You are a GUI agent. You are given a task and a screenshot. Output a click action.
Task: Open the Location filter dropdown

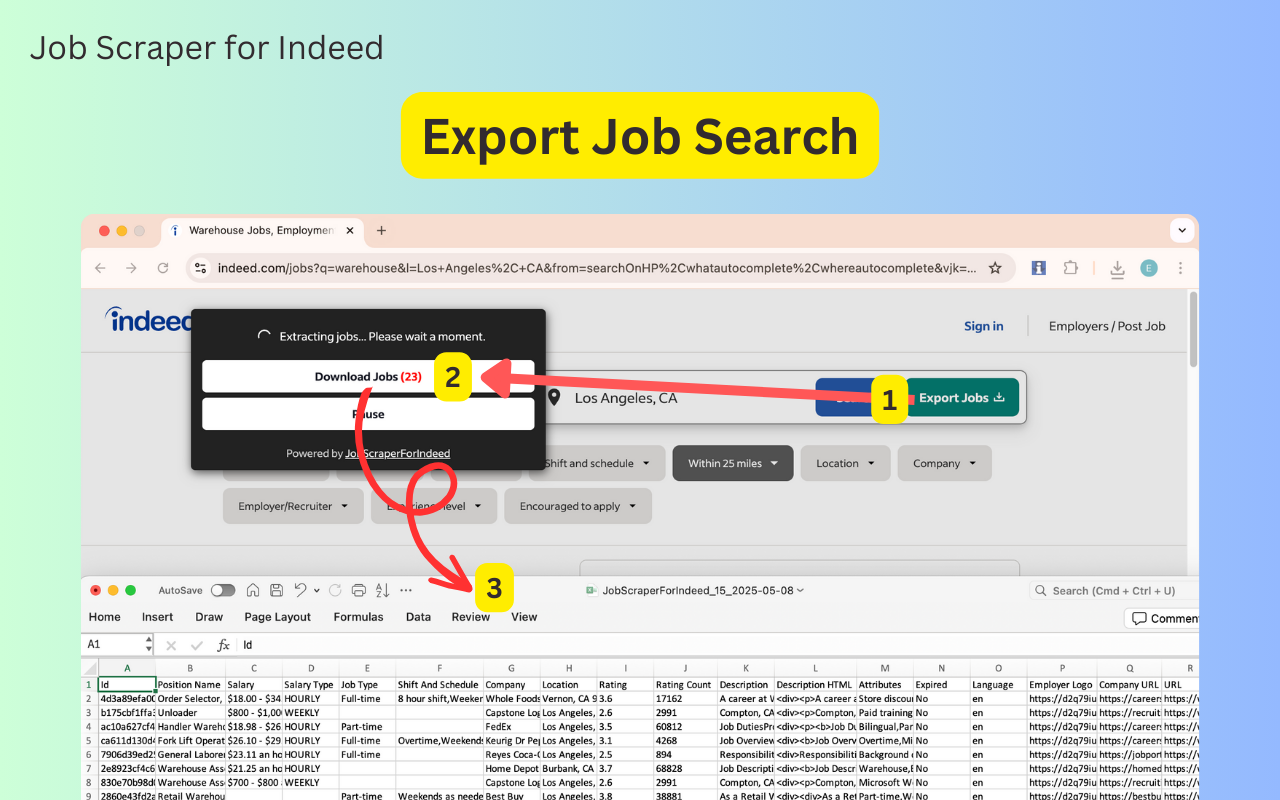pos(845,463)
